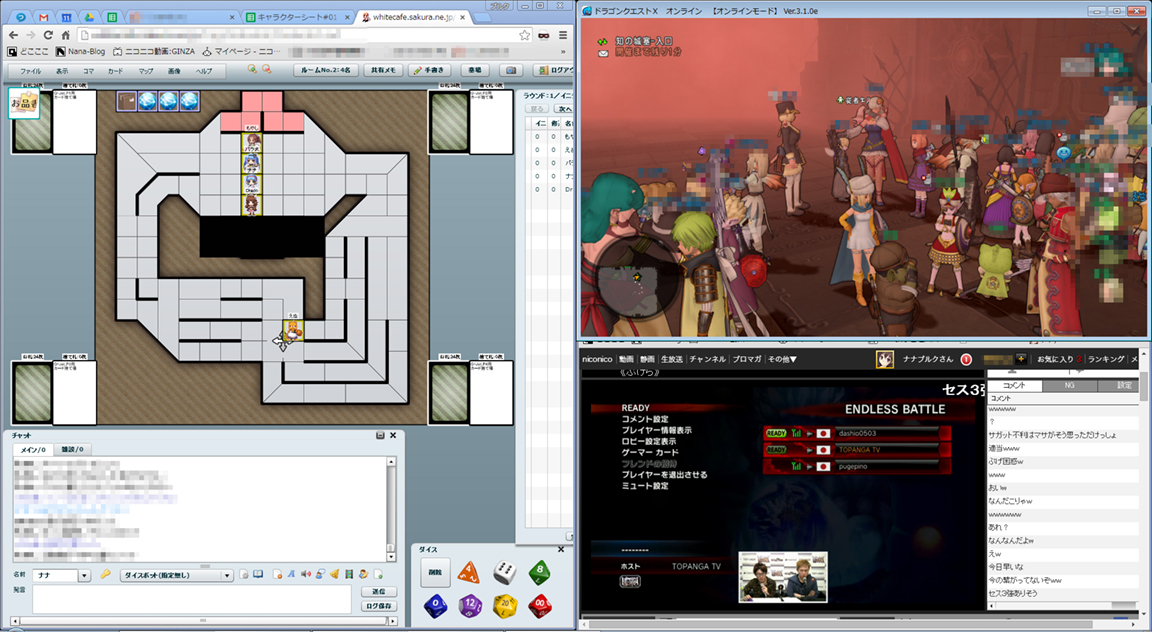Open the コマ menu
Image resolution: width=1152 pixels, height=632 pixels.
click(x=88, y=71)
